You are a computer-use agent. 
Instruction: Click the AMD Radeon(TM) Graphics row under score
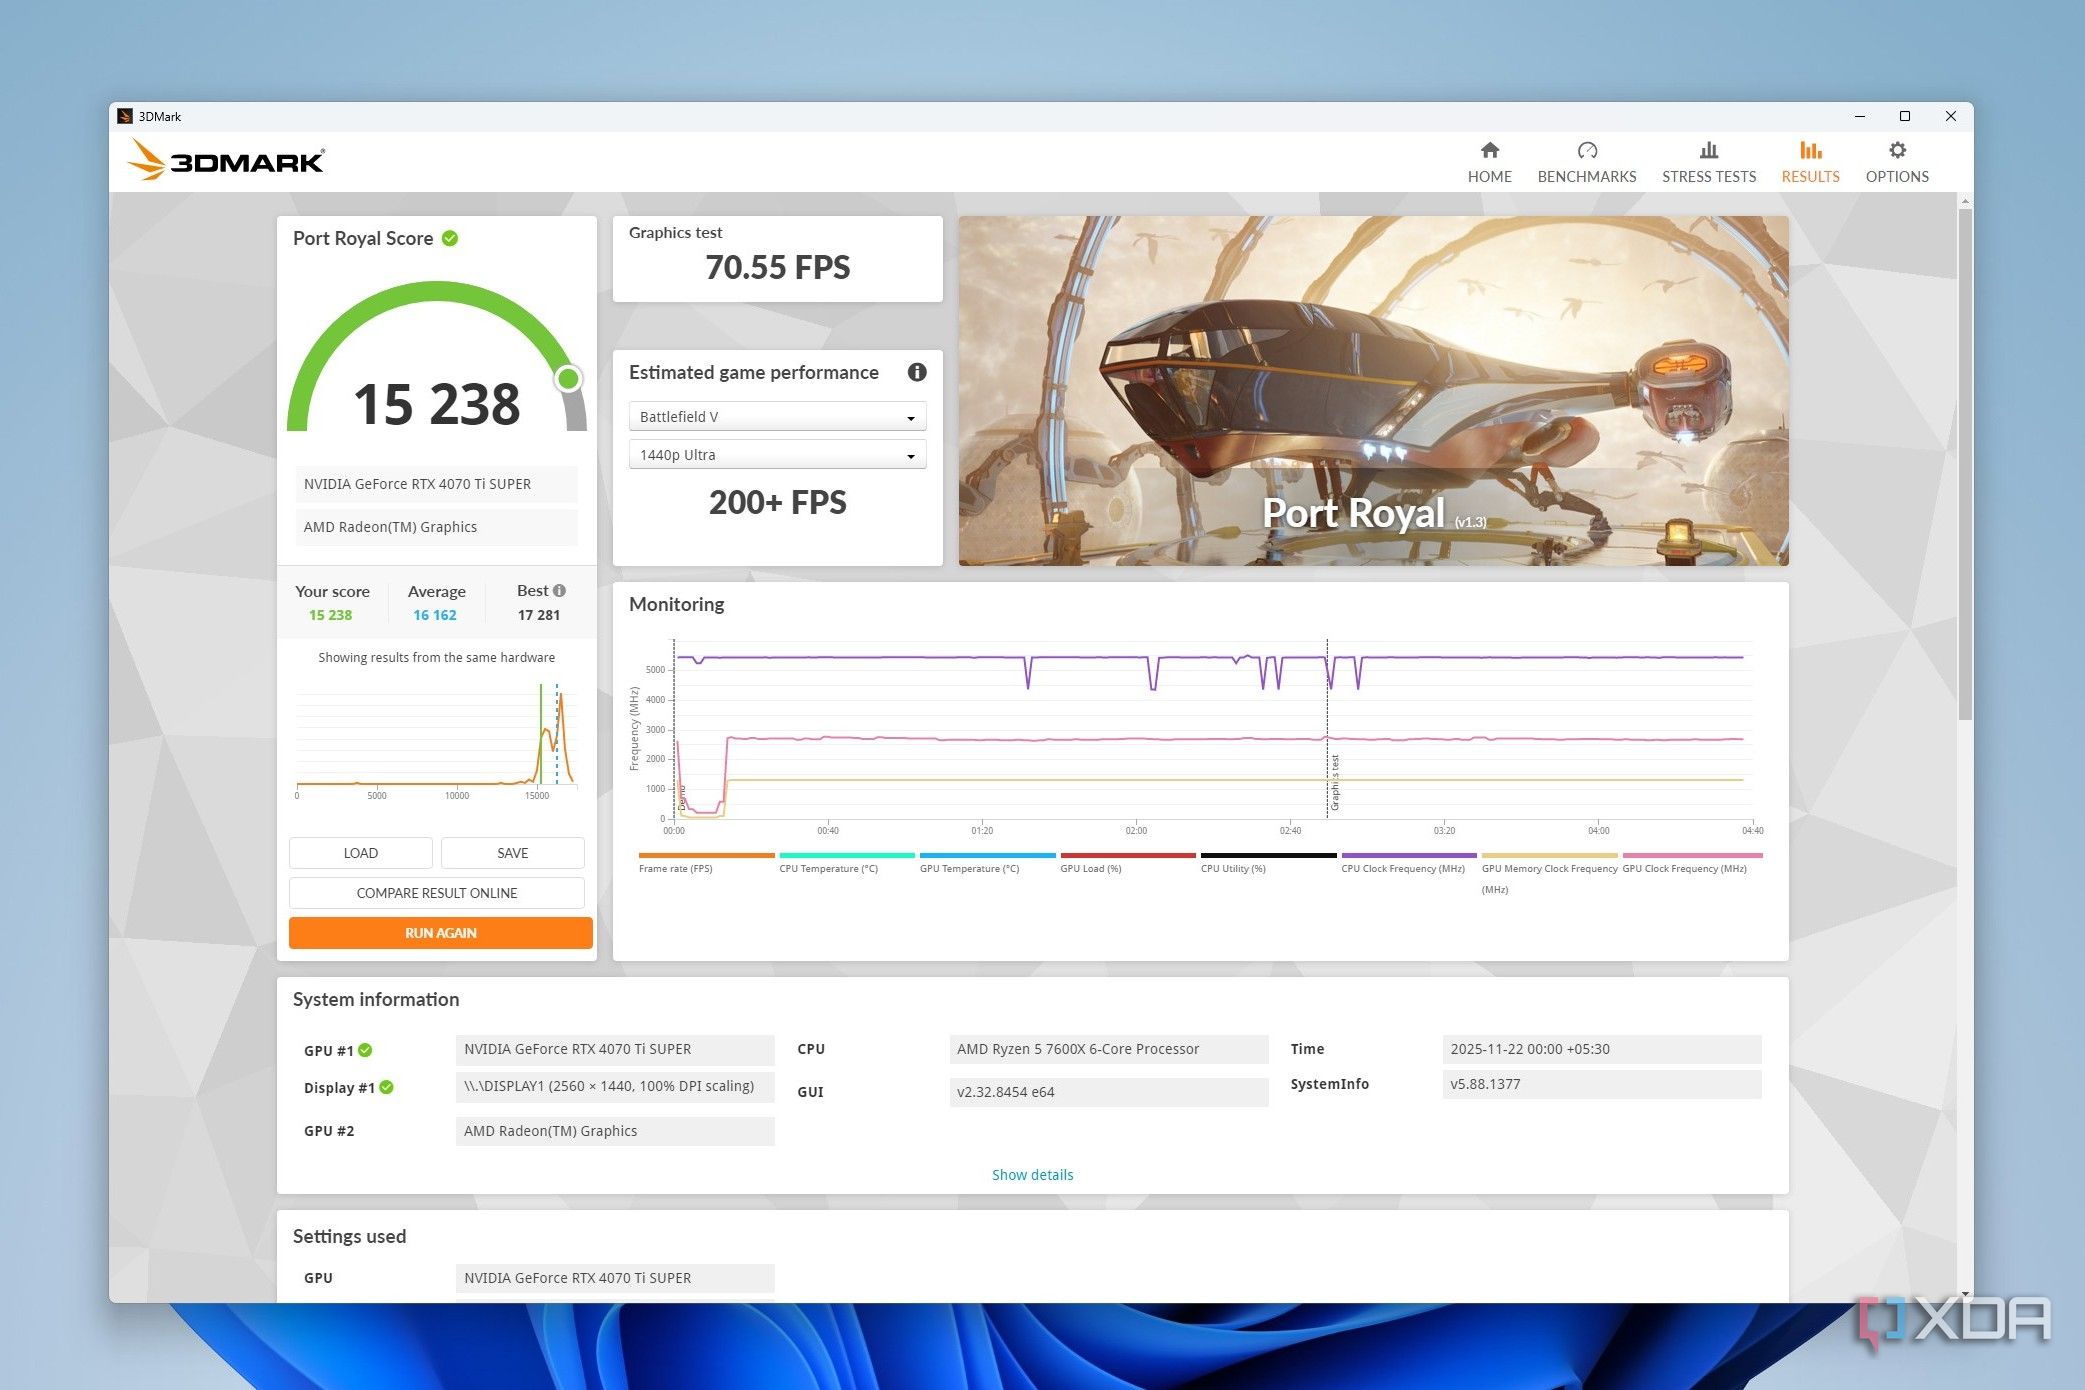(x=436, y=527)
